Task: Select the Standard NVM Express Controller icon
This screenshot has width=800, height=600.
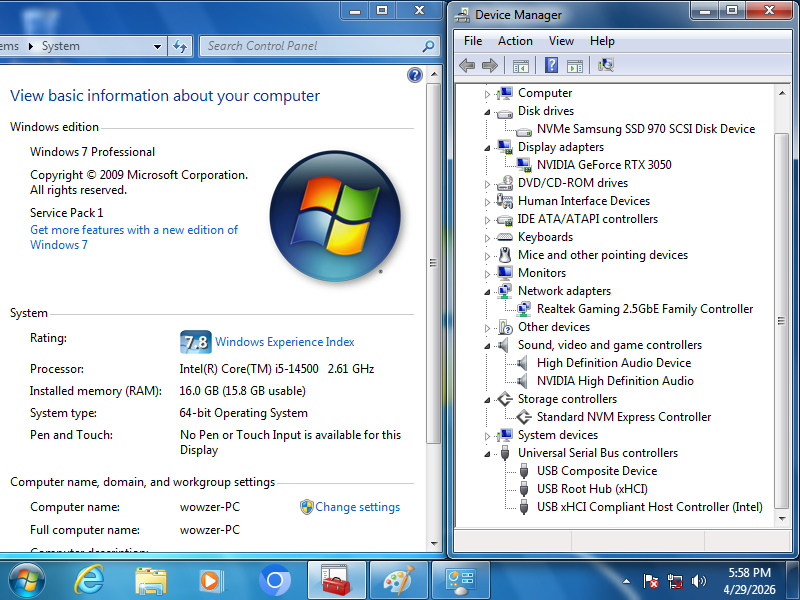Action: coord(524,417)
